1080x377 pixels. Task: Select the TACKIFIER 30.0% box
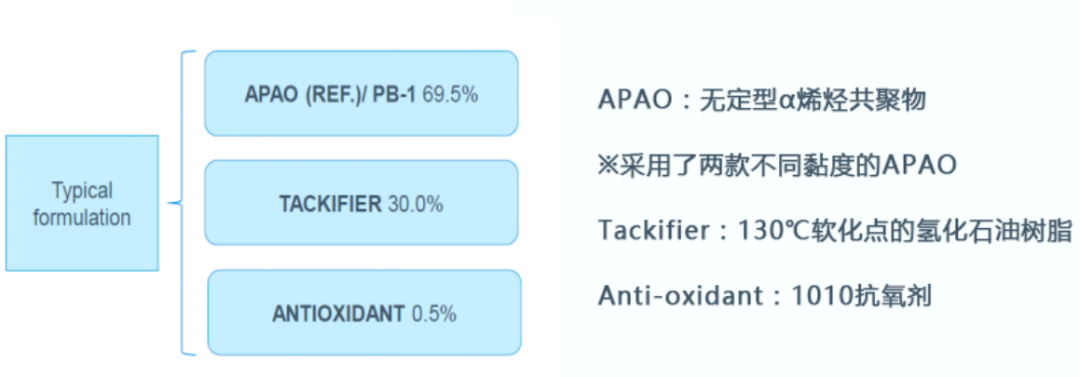coord(362,203)
